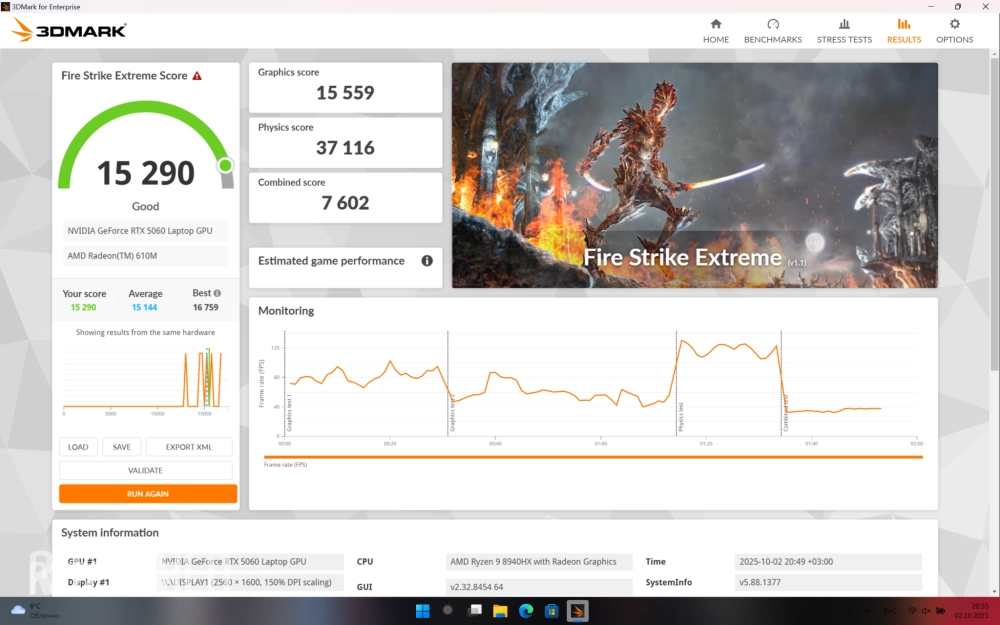Open Microsoft Edge from the taskbar
The height and width of the screenshot is (625, 1000).
tap(526, 611)
